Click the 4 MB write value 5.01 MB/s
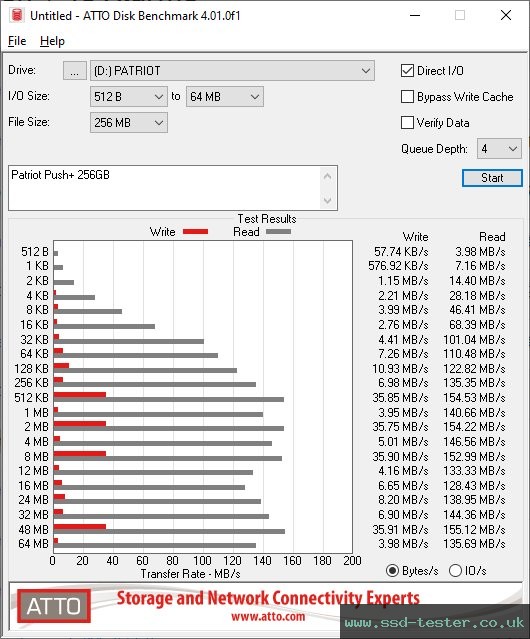 click(403, 442)
